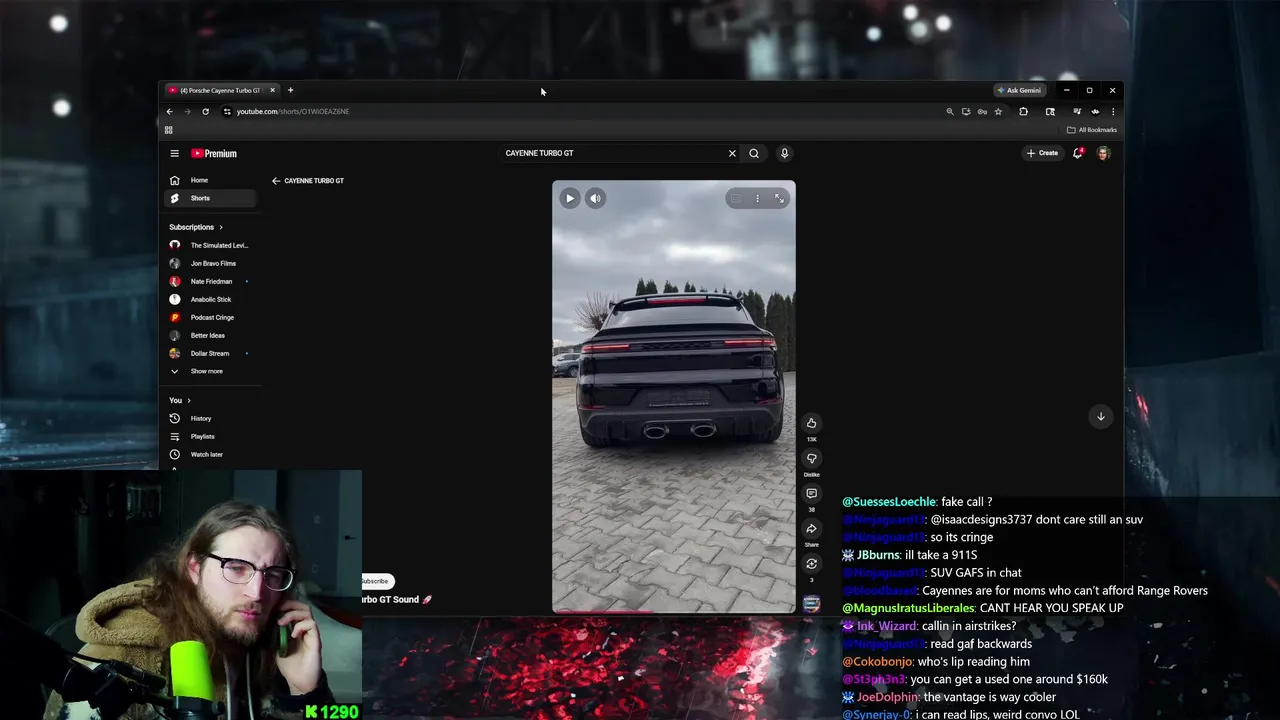Image resolution: width=1280 pixels, height=720 pixels.
Task: Open the browser apps grid shortcut
Action: tap(168, 130)
